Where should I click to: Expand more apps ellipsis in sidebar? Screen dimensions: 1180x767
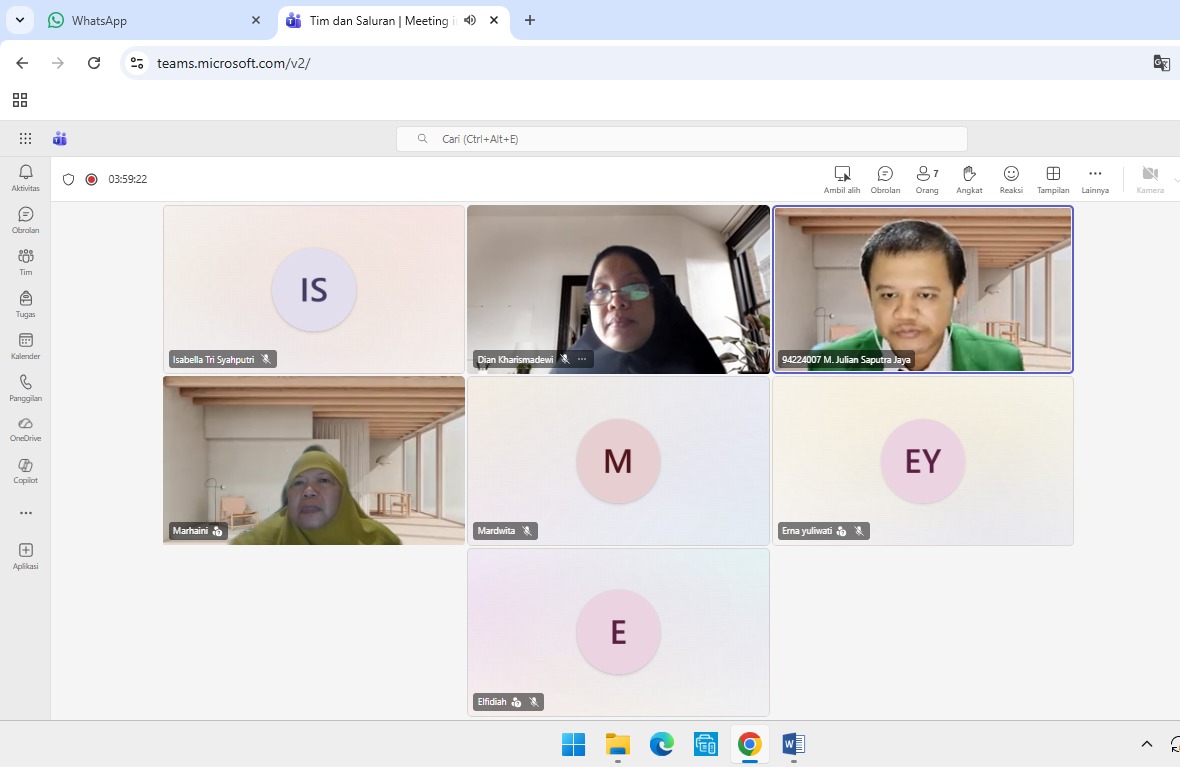click(x=25, y=513)
